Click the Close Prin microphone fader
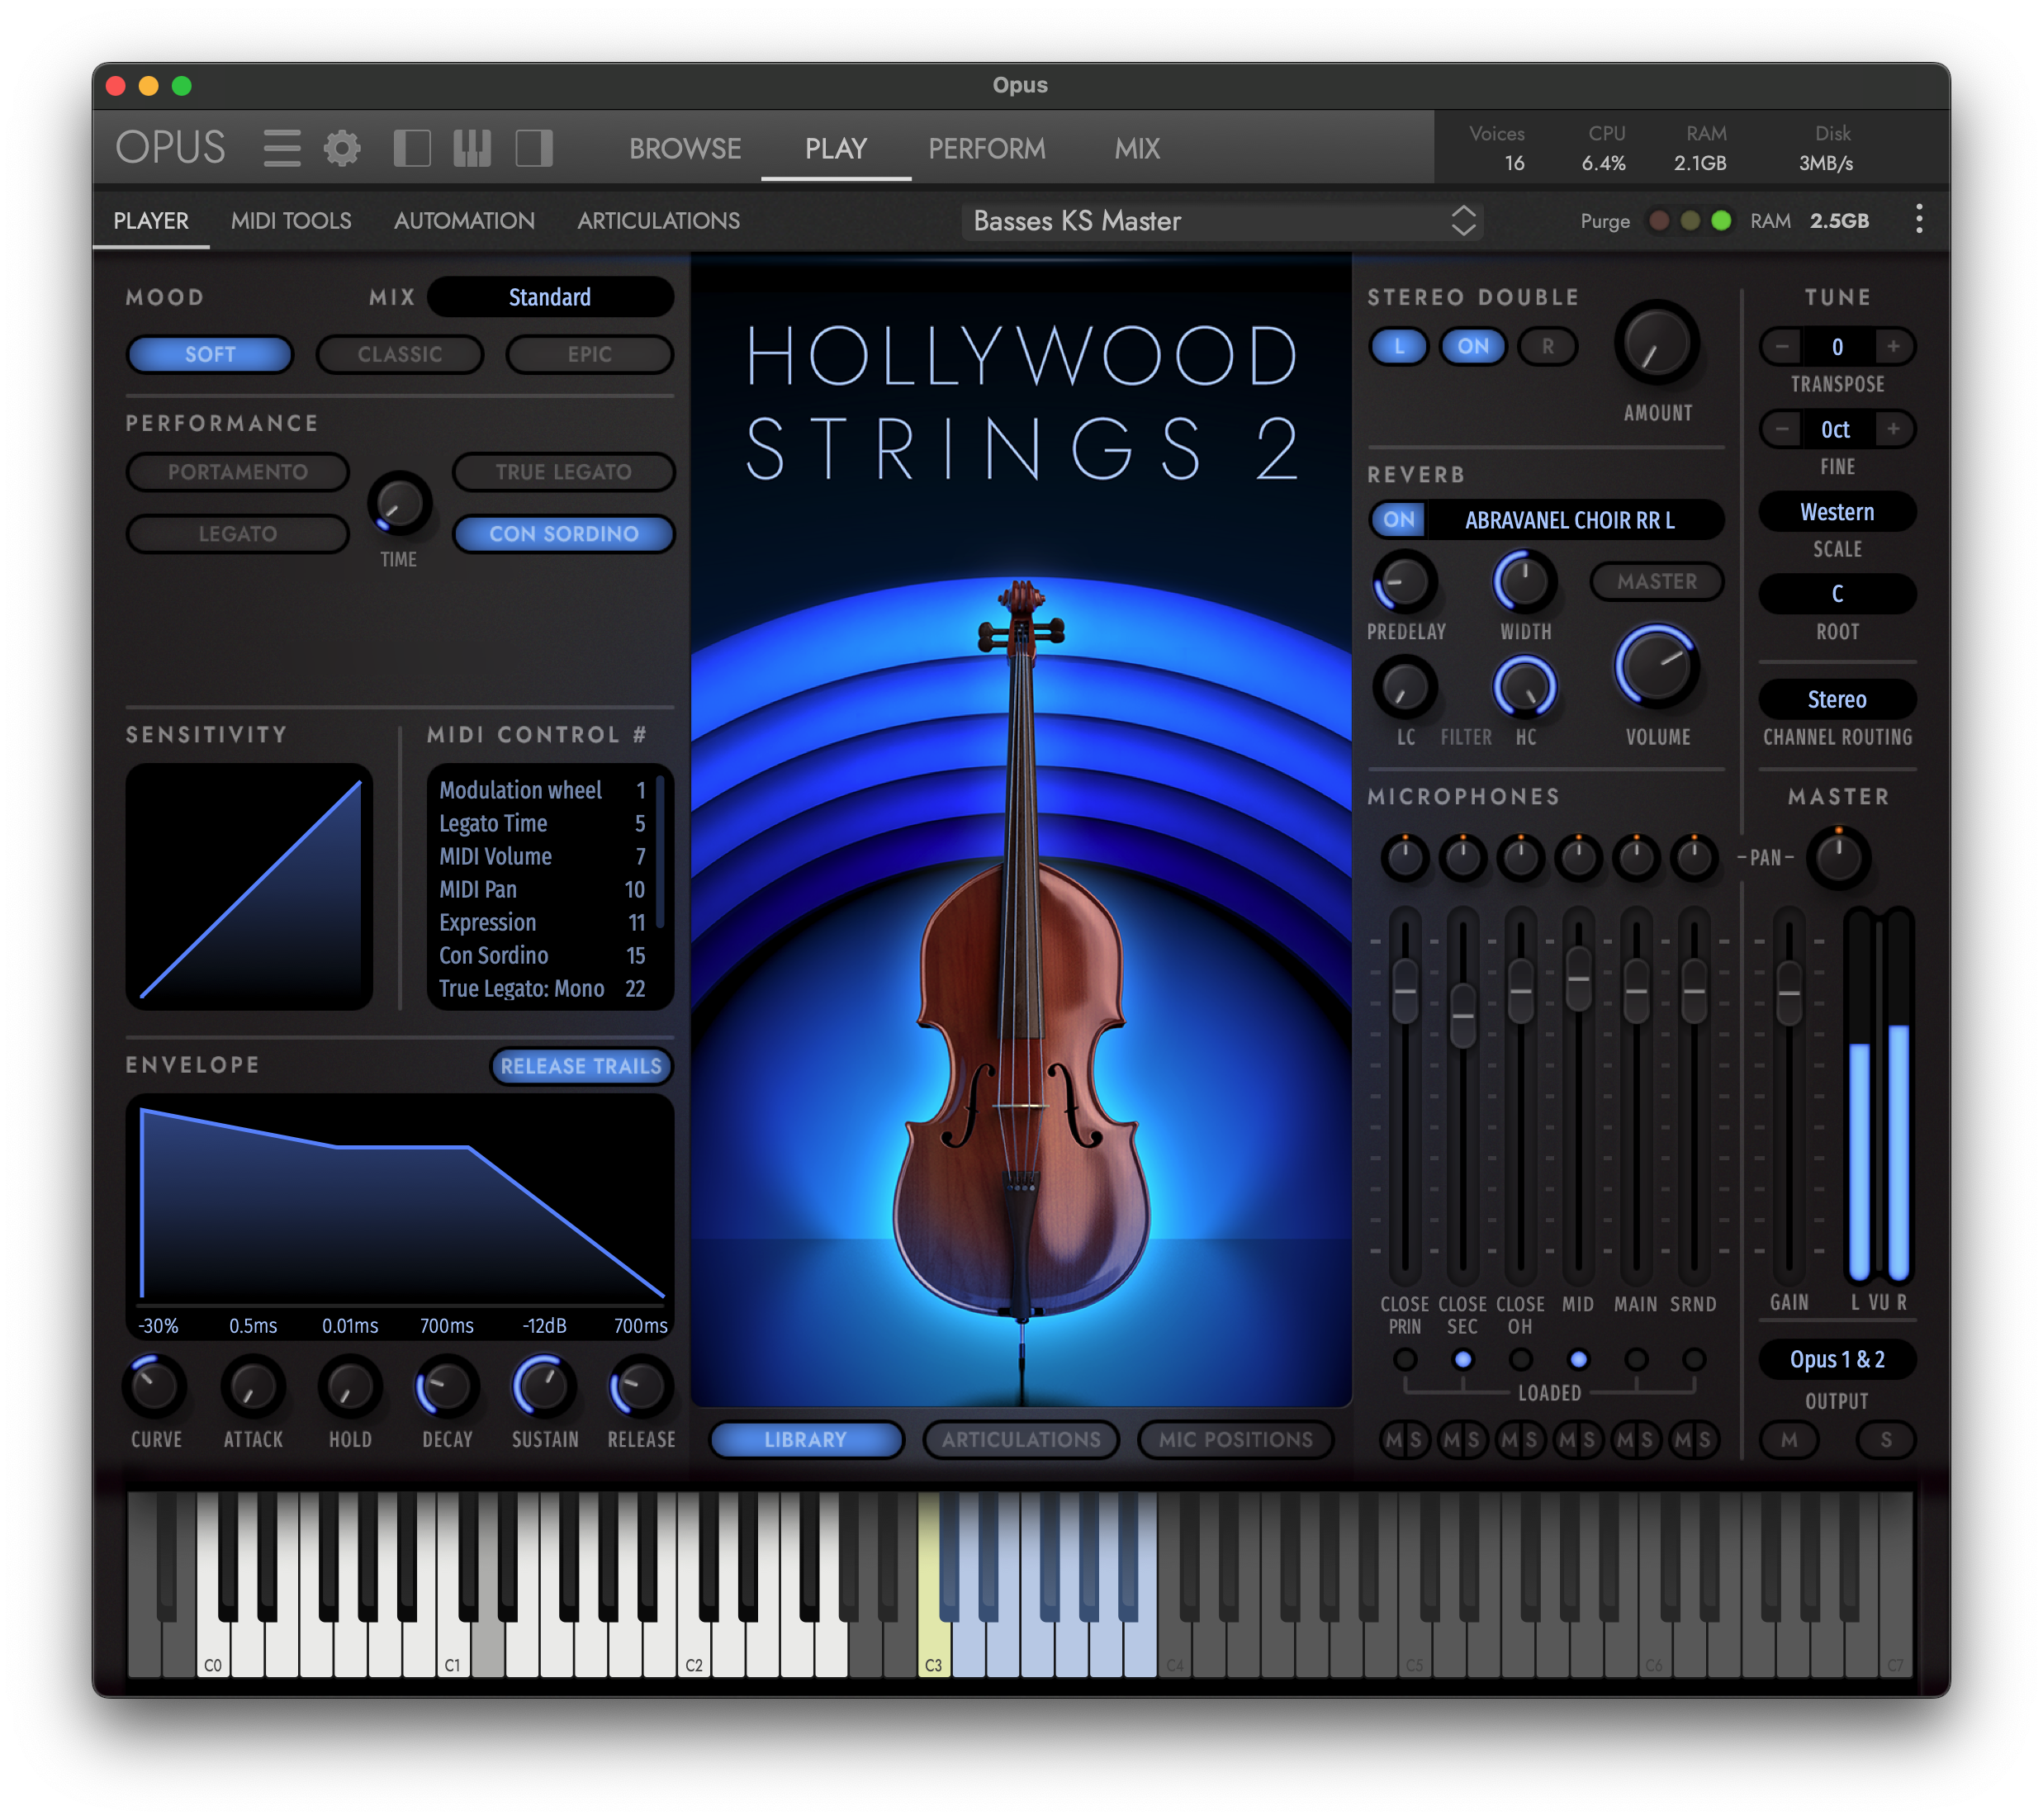 click(x=1405, y=990)
